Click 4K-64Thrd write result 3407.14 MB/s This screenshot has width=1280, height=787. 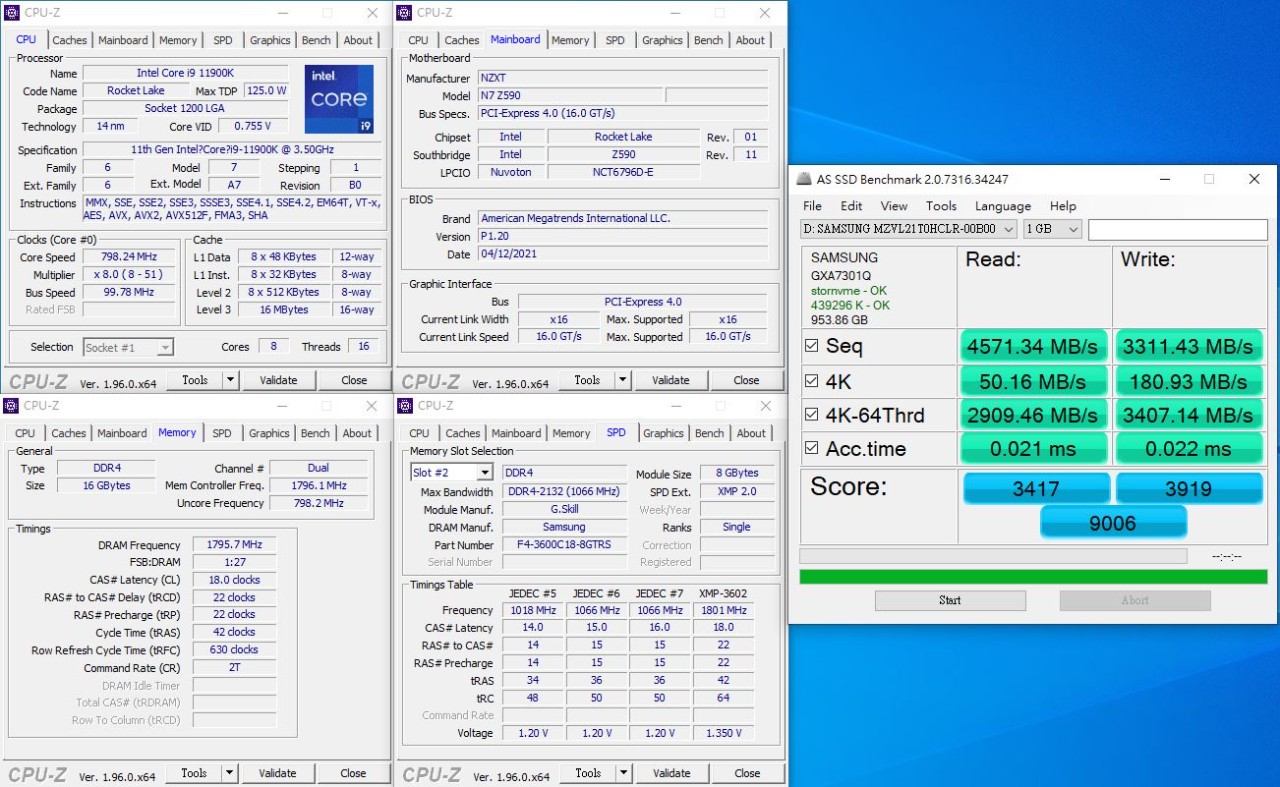1188,415
